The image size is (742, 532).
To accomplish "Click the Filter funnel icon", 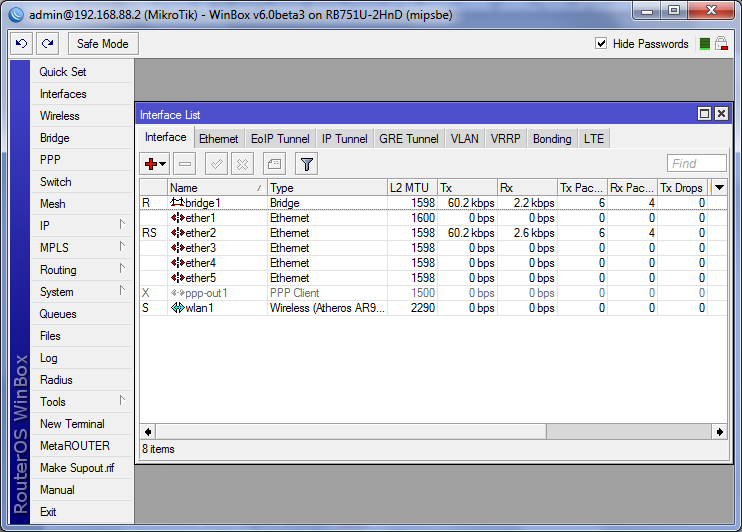I will [307, 164].
